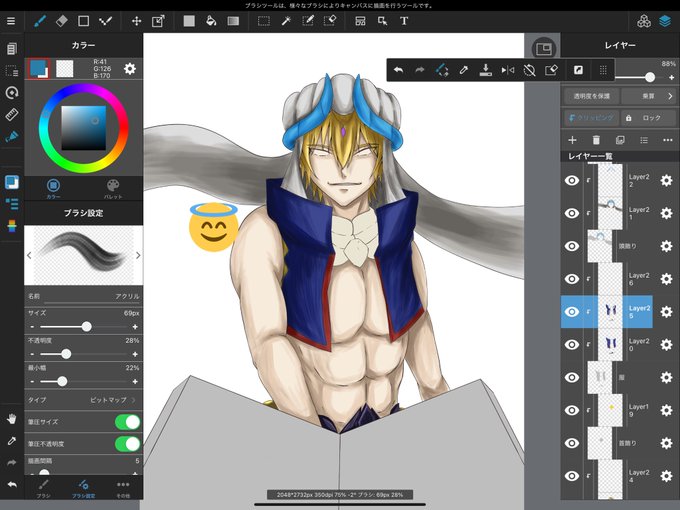Screen dimensions: 680x510
Task: Increase 最小幅 with plus button
Action: 135,381
